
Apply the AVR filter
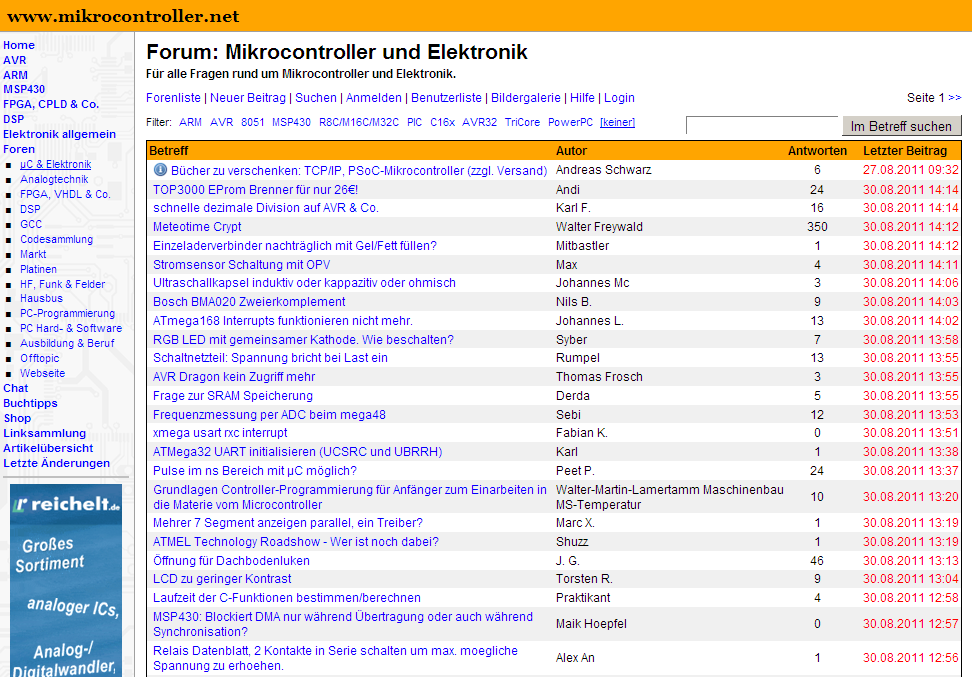(221, 122)
